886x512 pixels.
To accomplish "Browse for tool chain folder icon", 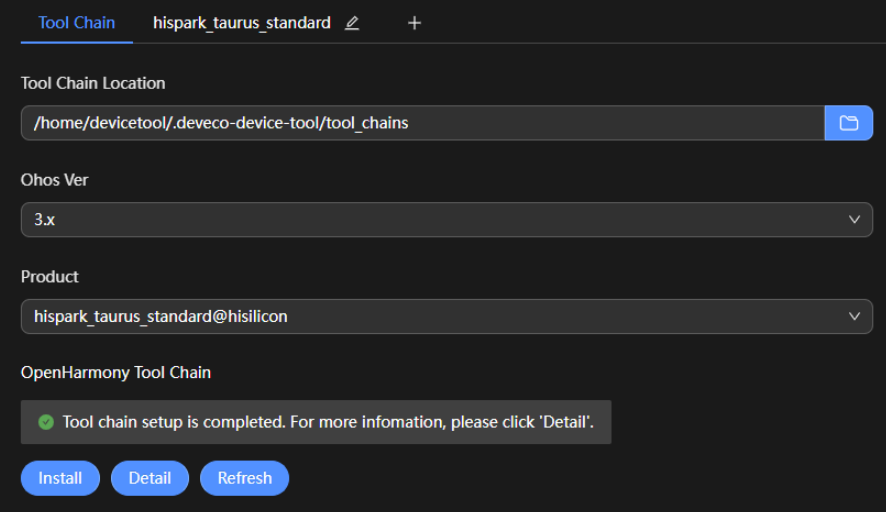I will (x=849, y=123).
